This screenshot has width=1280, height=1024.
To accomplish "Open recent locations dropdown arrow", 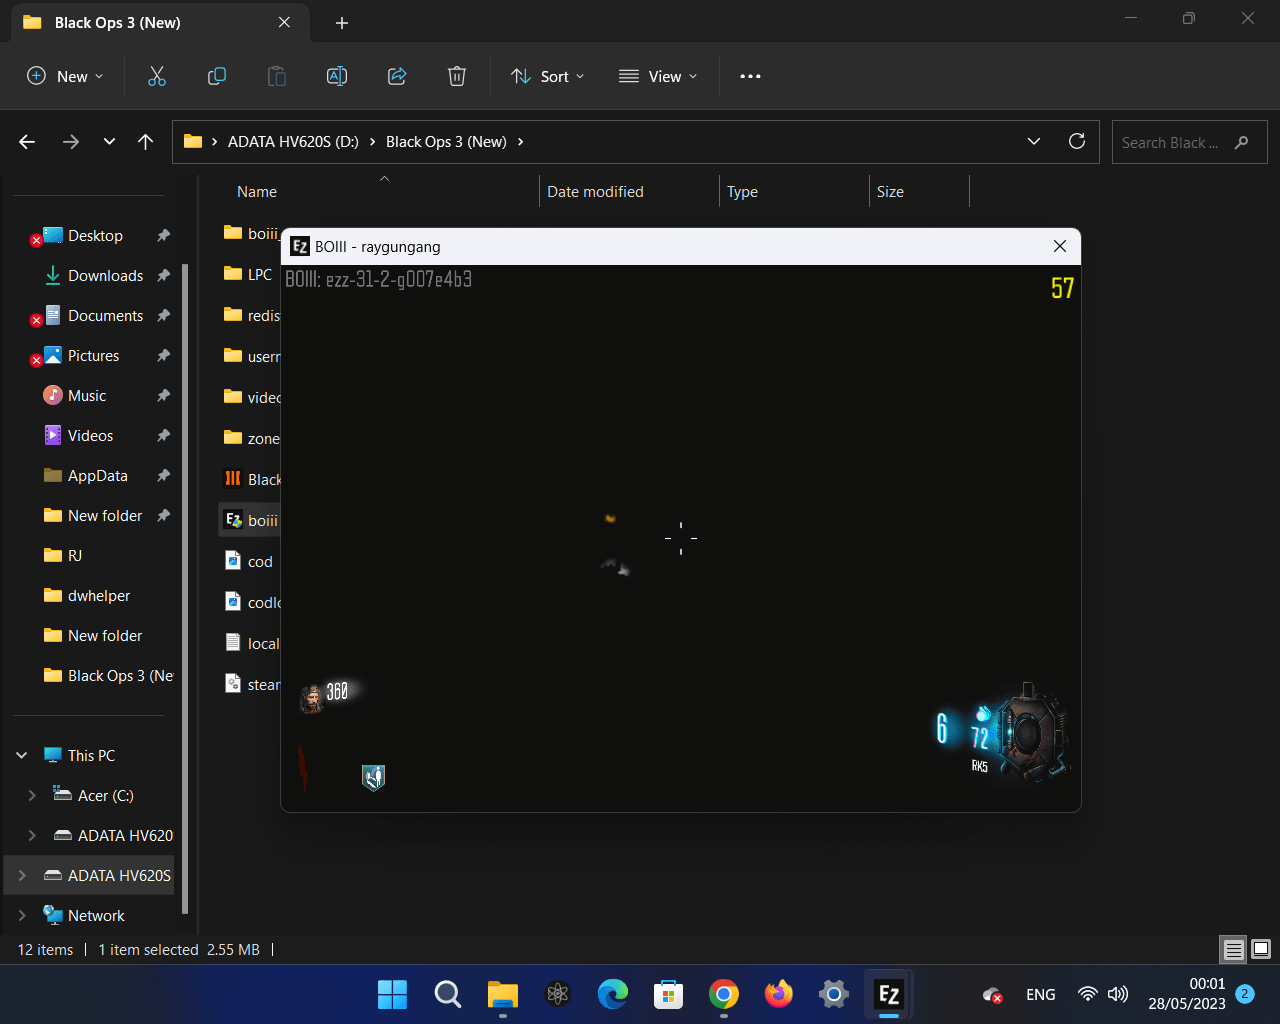I will 109,142.
